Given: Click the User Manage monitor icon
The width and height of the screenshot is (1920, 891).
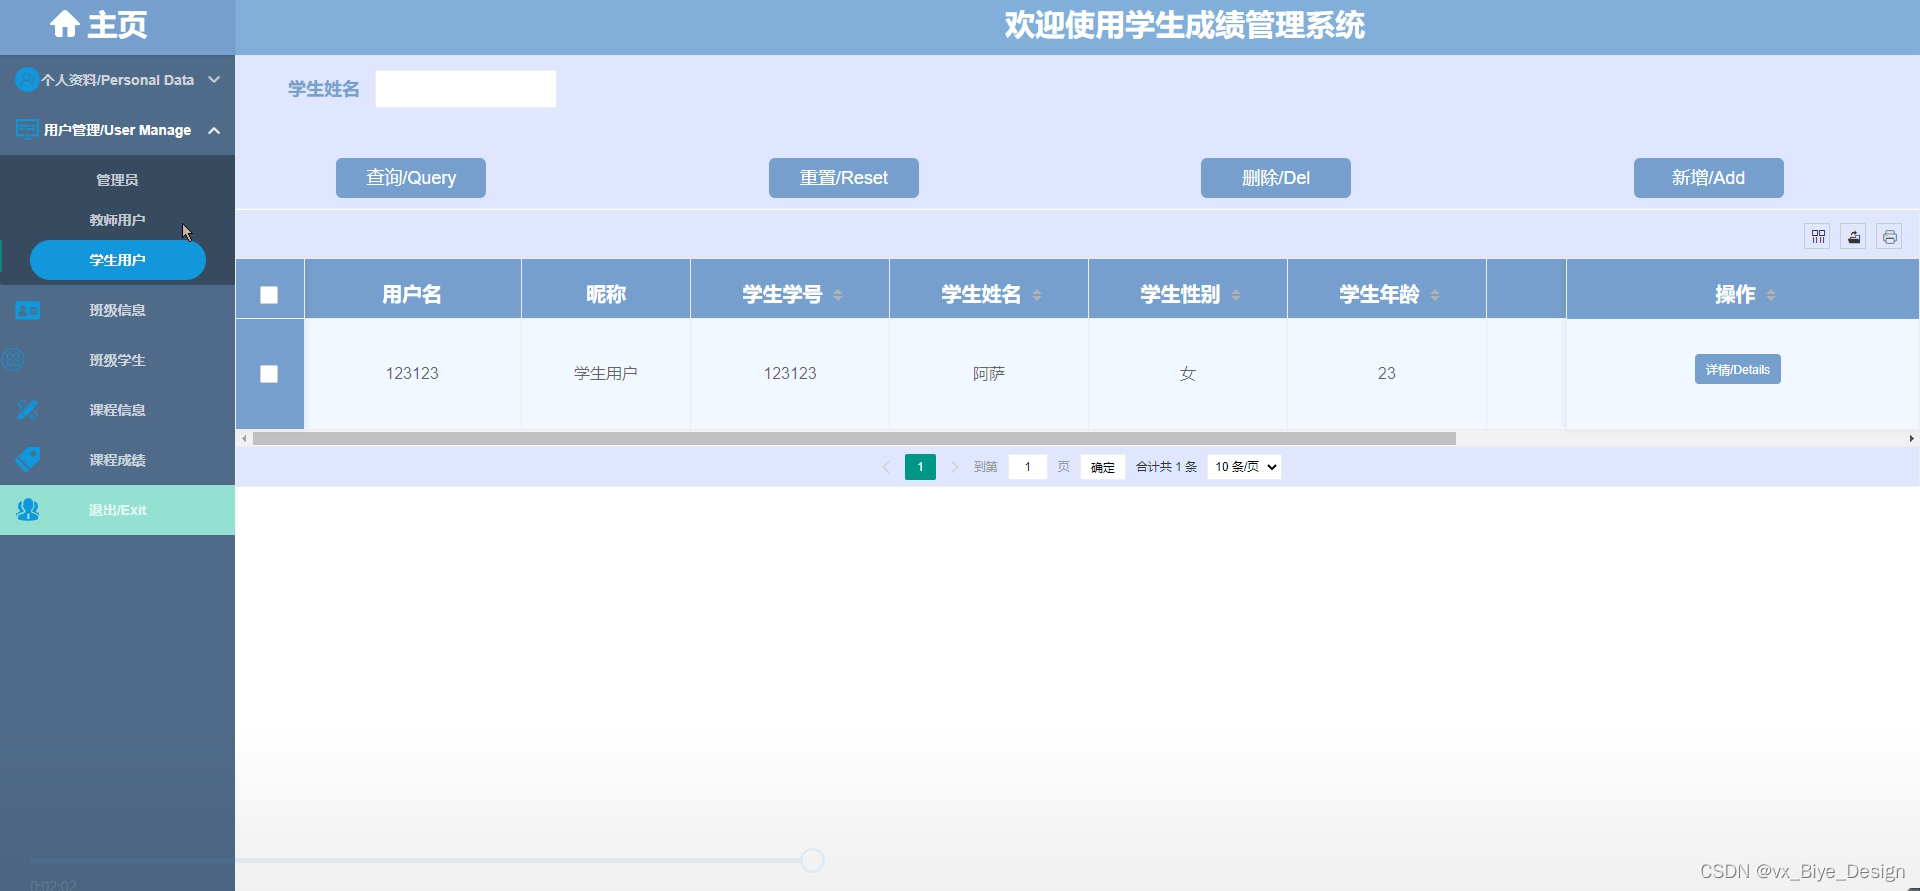Looking at the screenshot, I should click(x=27, y=130).
